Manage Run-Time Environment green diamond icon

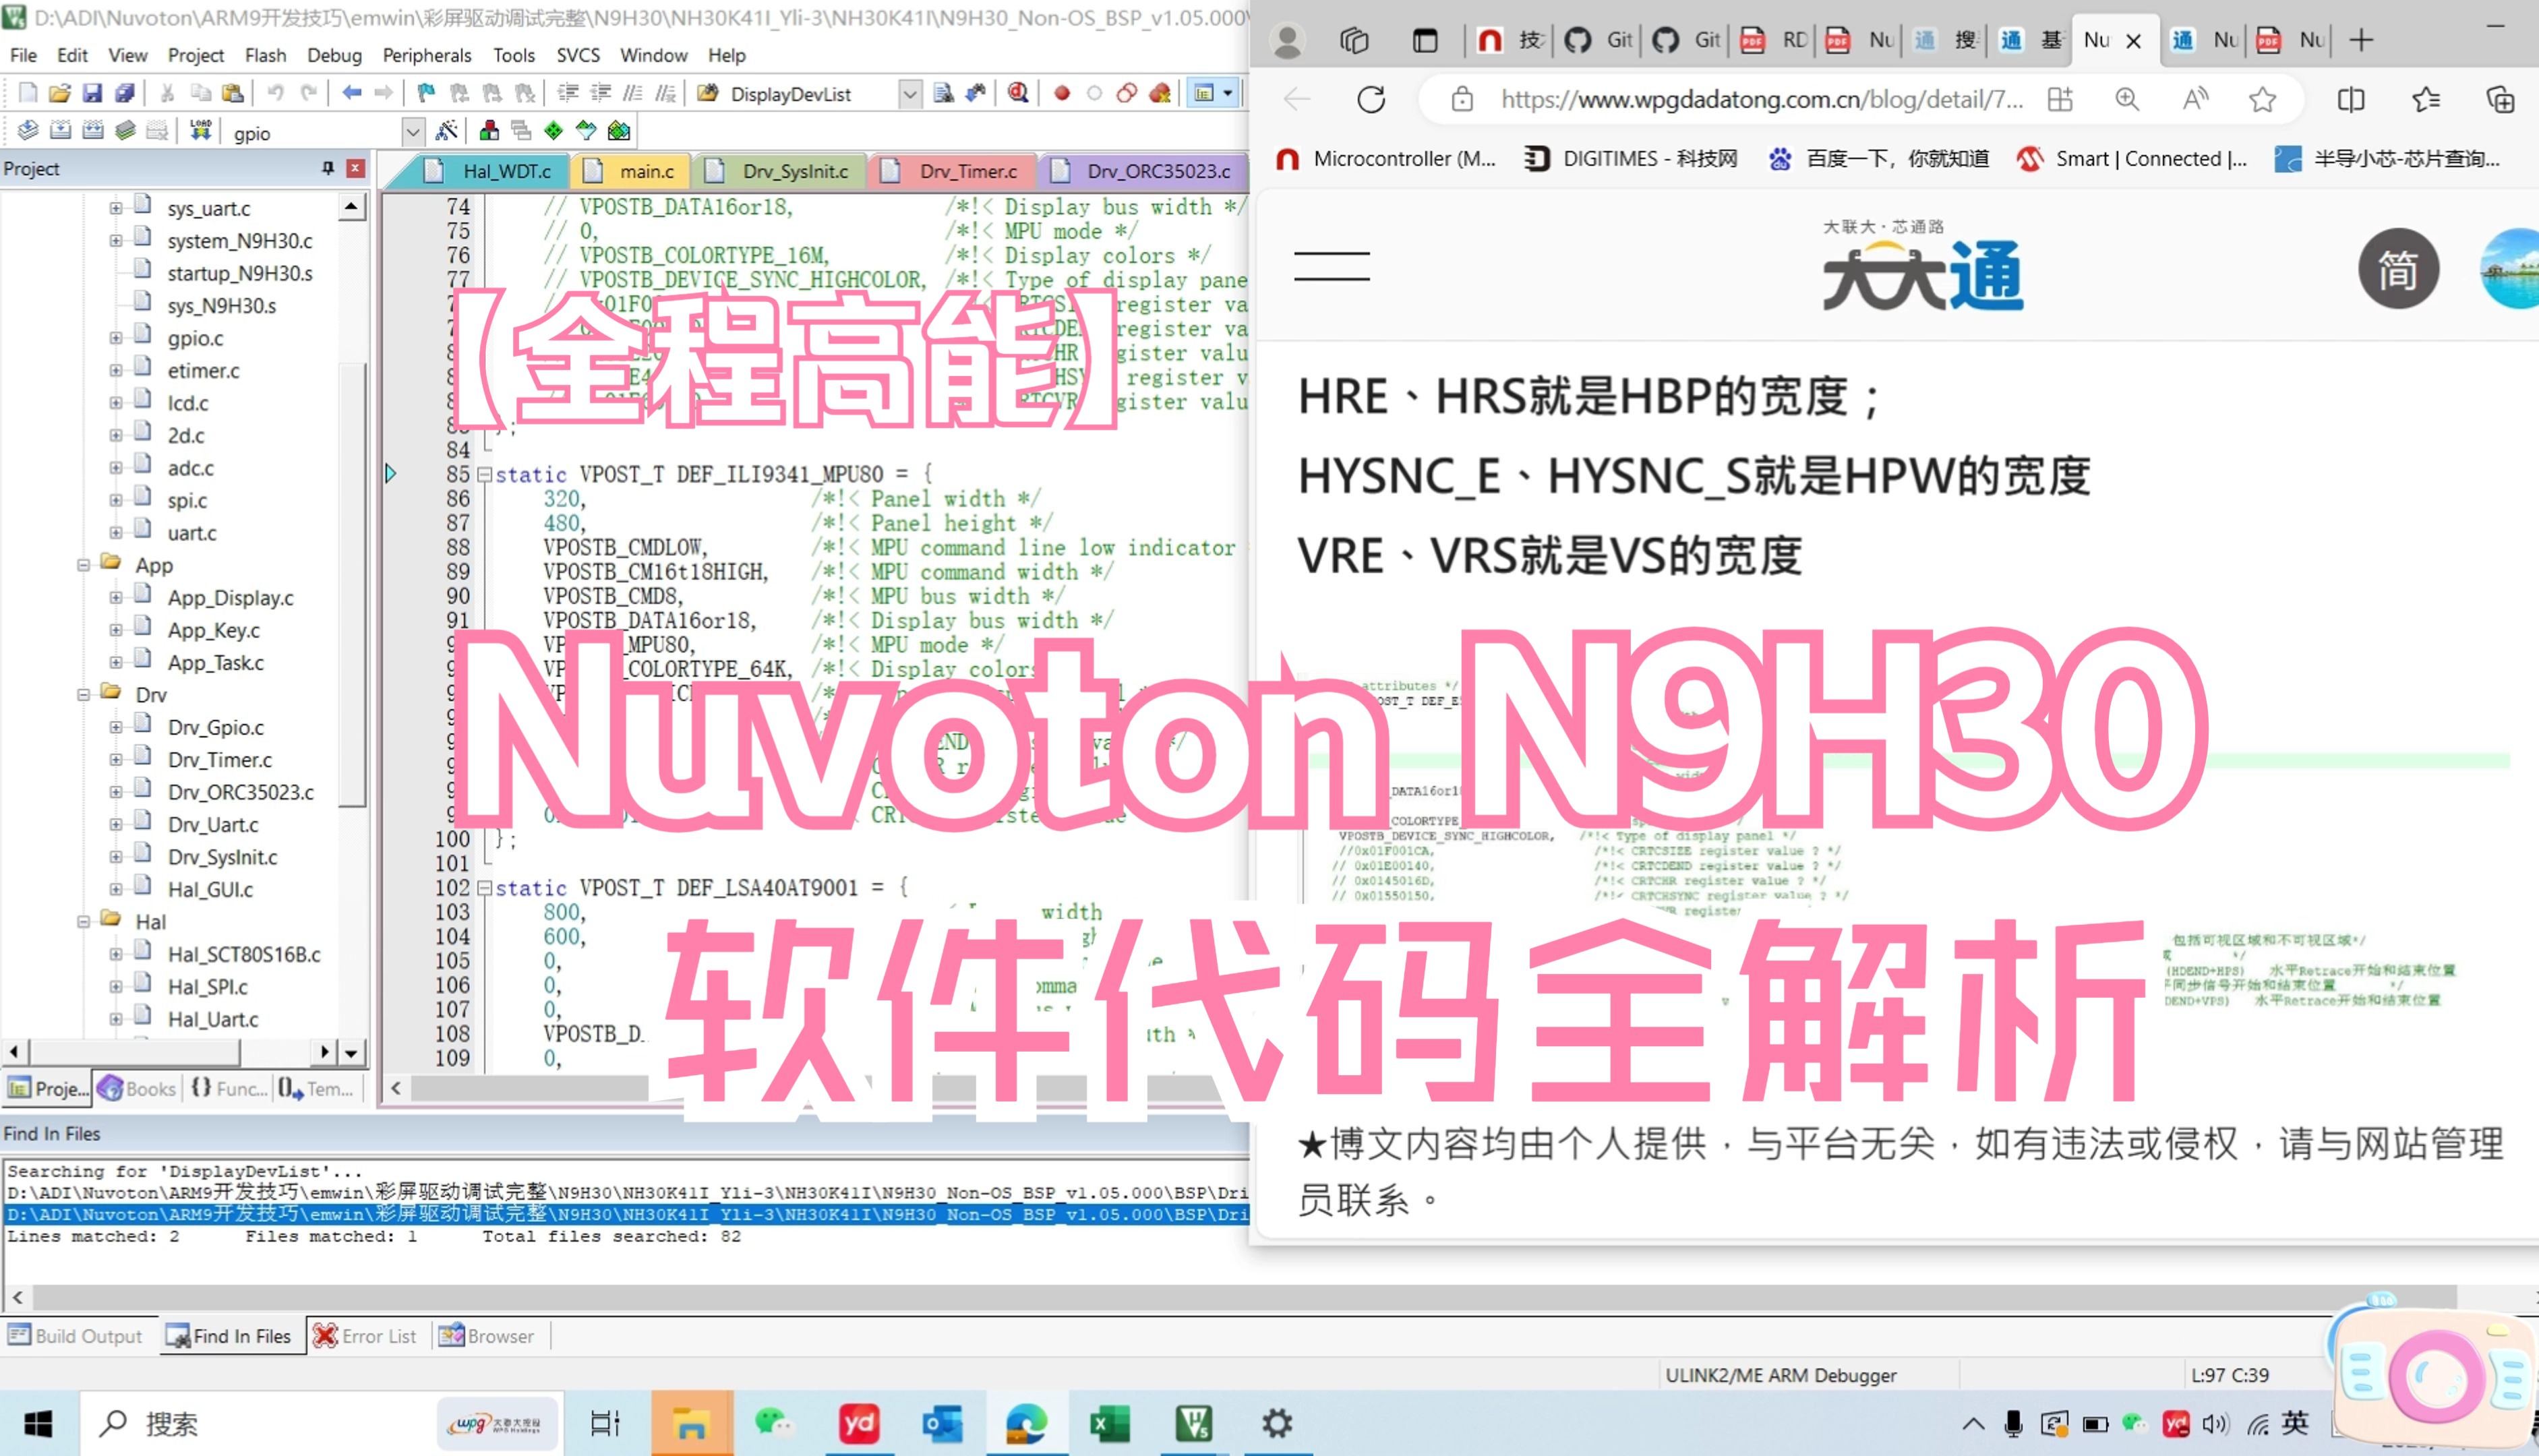pyautogui.click(x=553, y=130)
